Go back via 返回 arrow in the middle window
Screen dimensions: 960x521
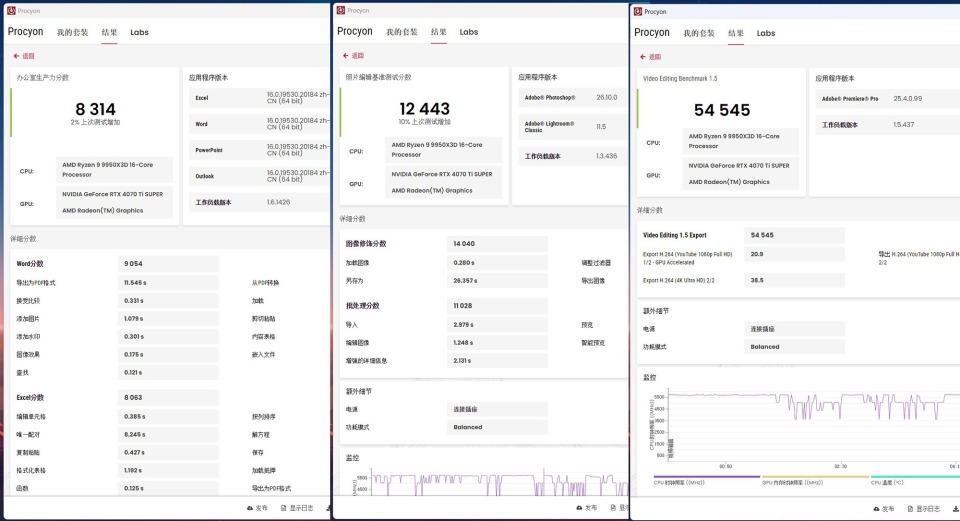[x=353, y=55]
